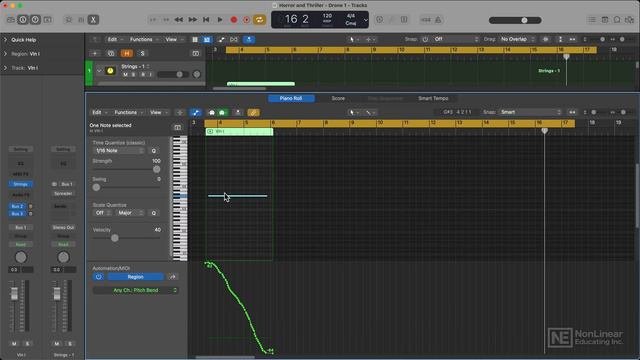Toggle Flex view in Tracks area

click(x=234, y=40)
